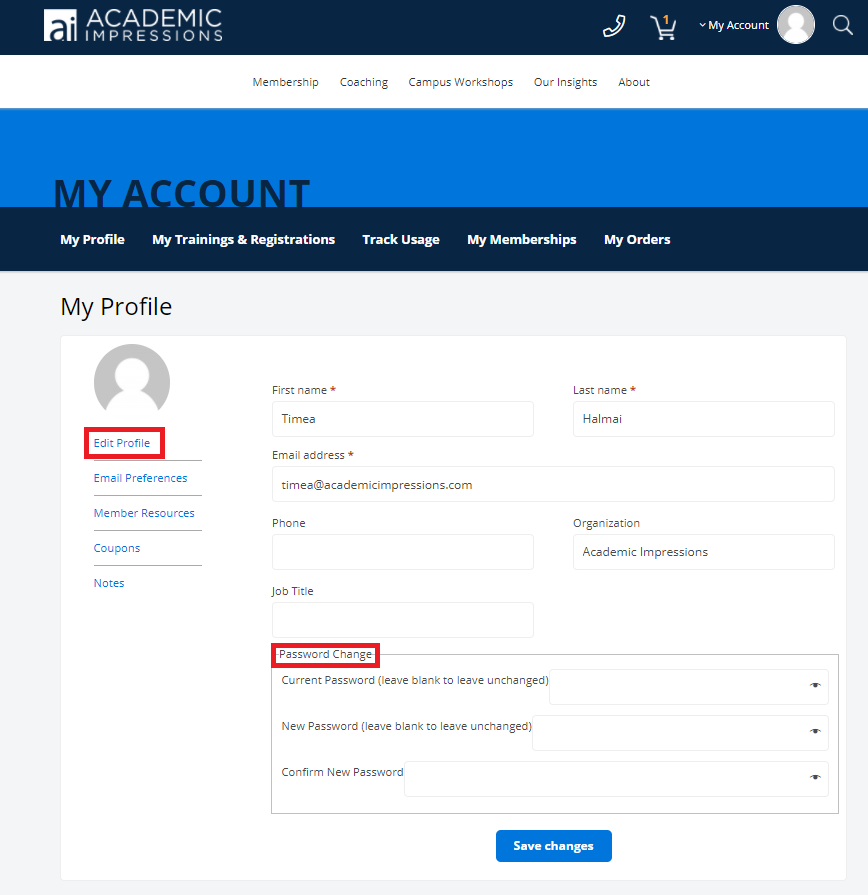Open the Our Insights menu item
868x895 pixels.
(565, 82)
